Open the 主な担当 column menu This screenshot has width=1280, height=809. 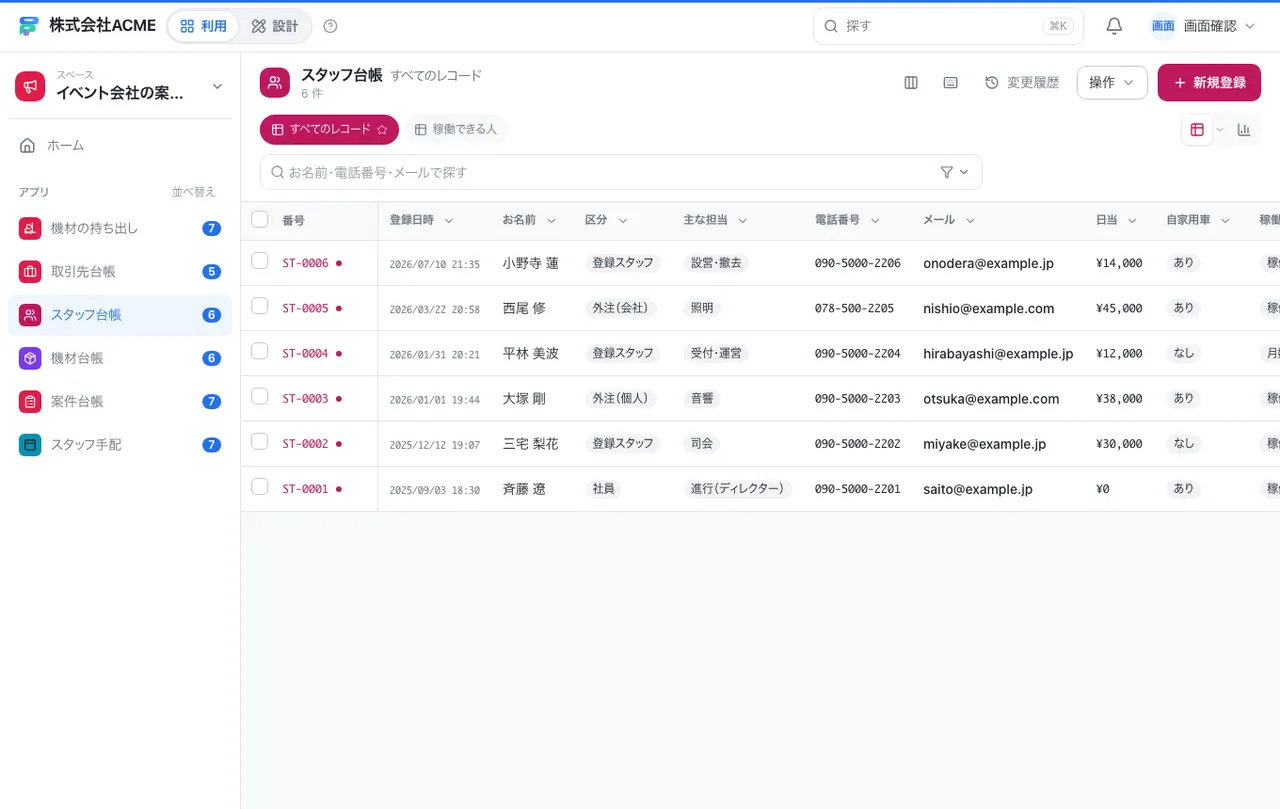743,221
